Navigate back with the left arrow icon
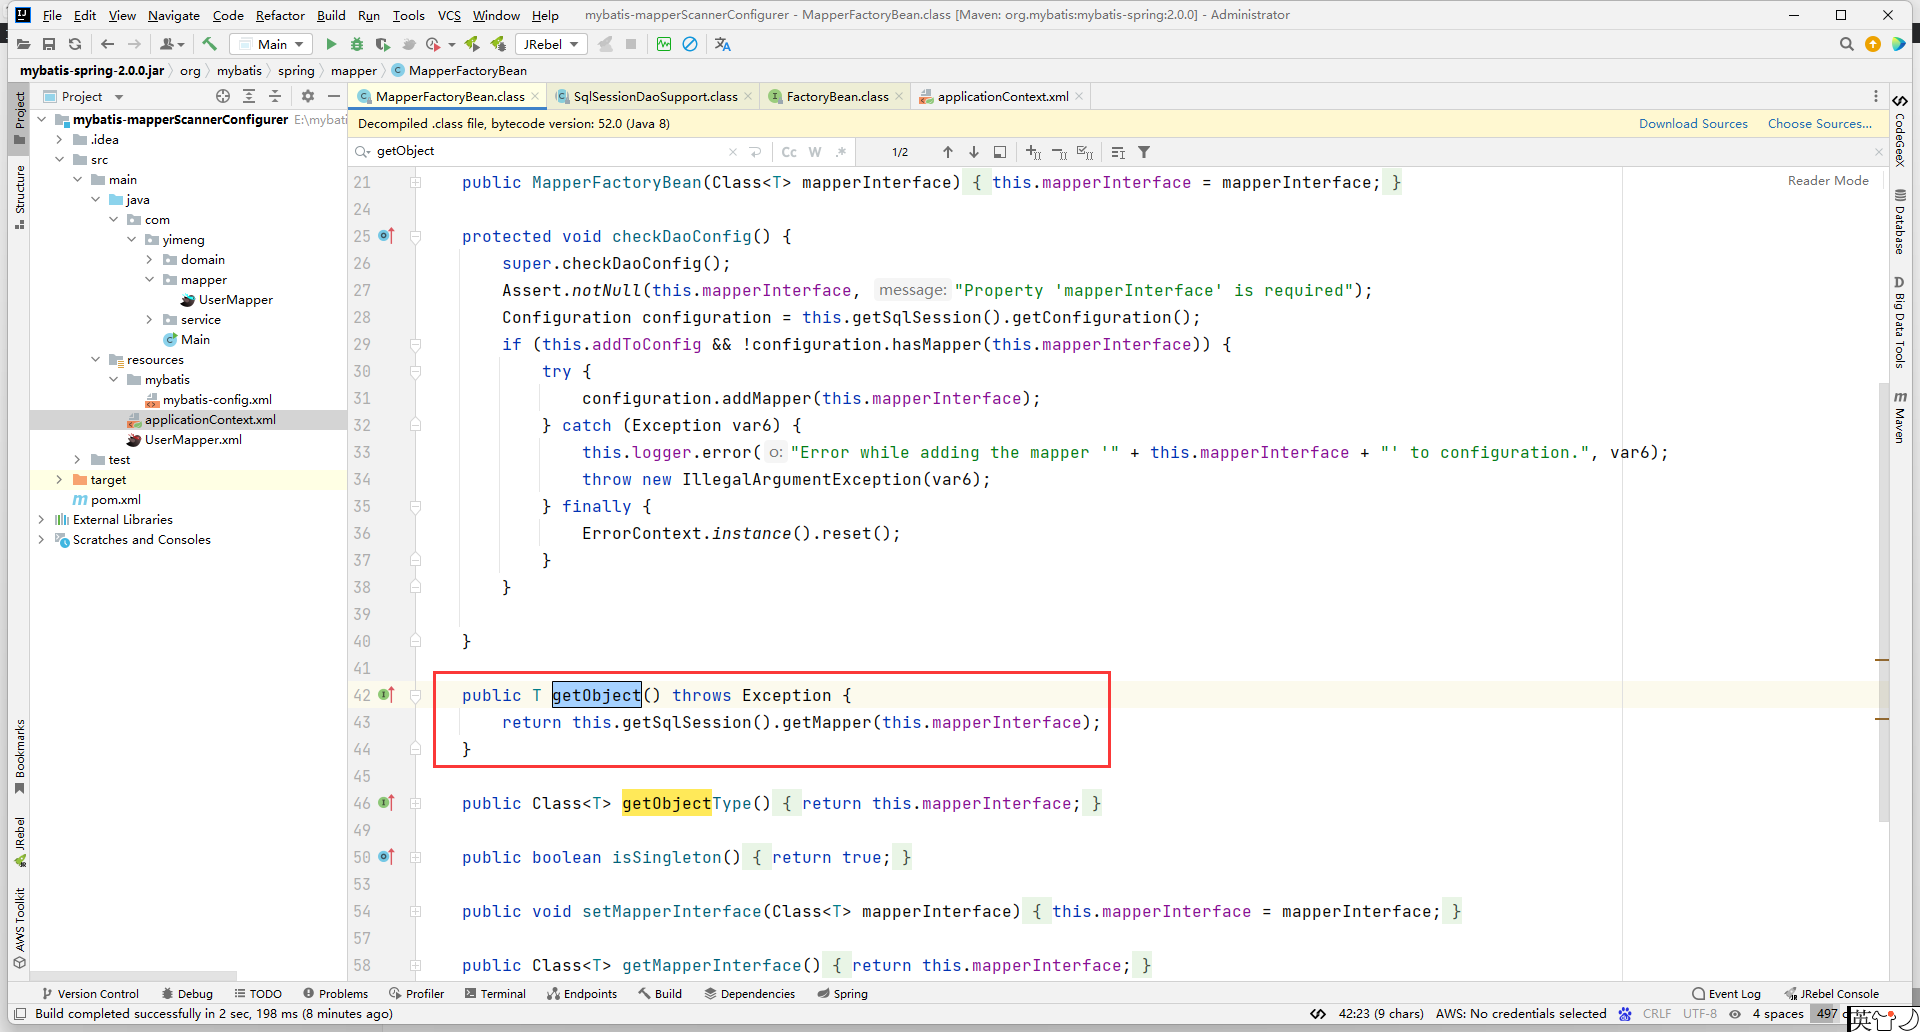The width and height of the screenshot is (1920, 1032). tap(108, 44)
